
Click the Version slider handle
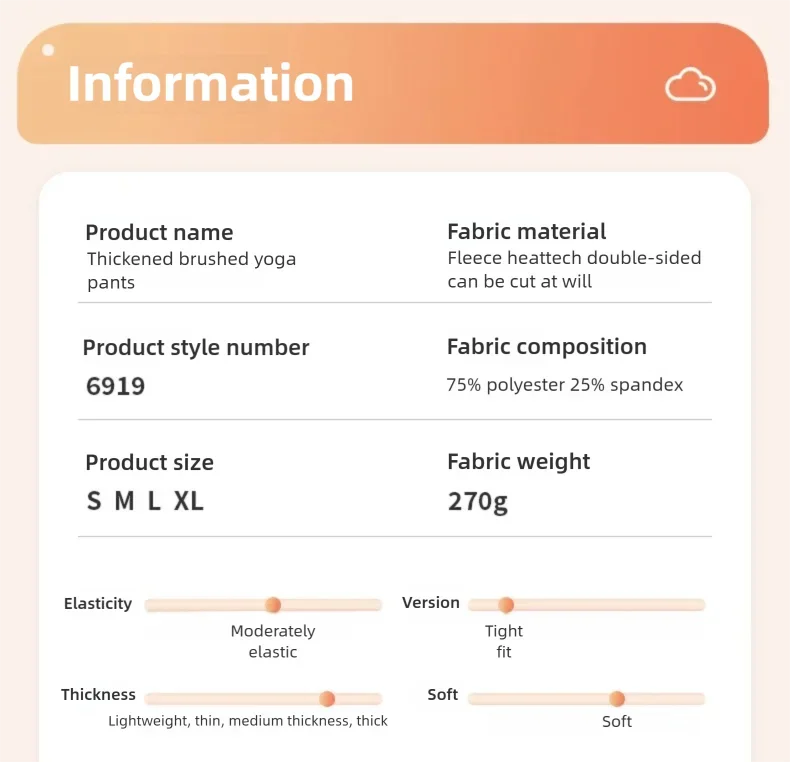coord(506,605)
